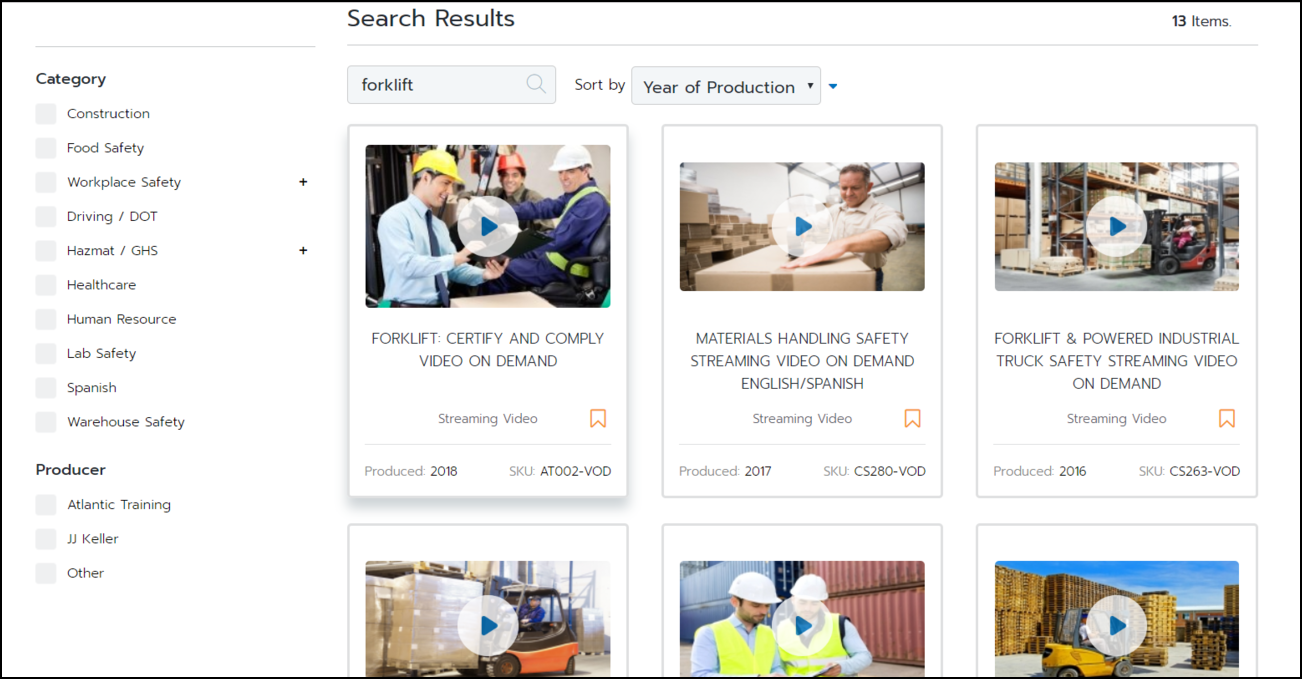Check the Atlantic Training producer filter

[46, 505]
